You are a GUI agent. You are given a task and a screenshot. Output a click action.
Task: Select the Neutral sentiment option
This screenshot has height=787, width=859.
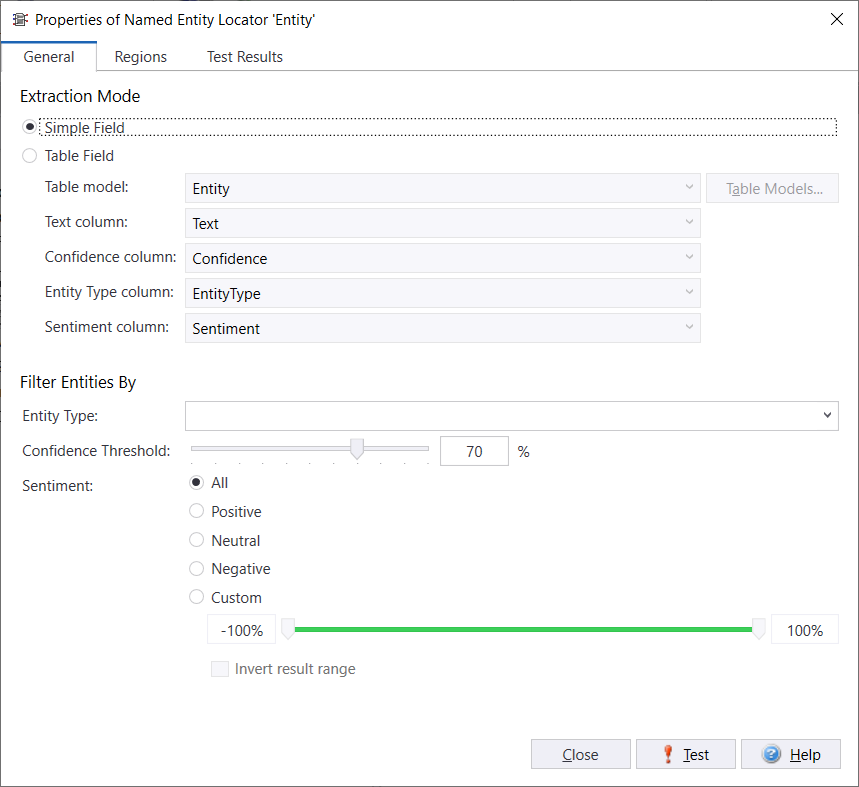(197, 541)
